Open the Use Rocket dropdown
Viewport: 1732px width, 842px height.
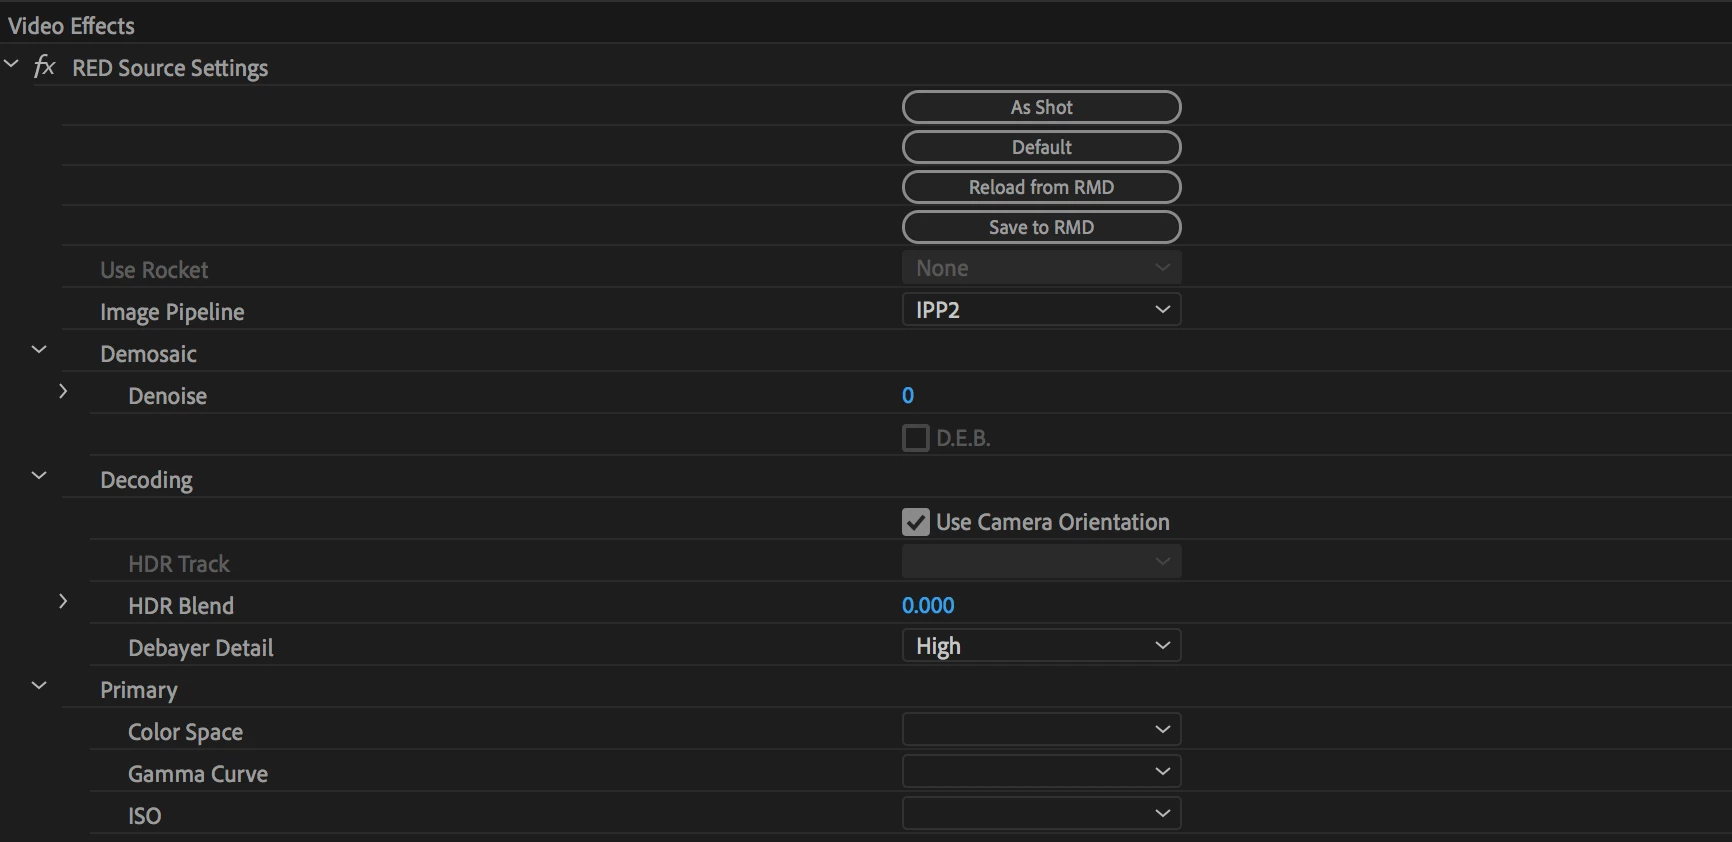tap(1041, 268)
